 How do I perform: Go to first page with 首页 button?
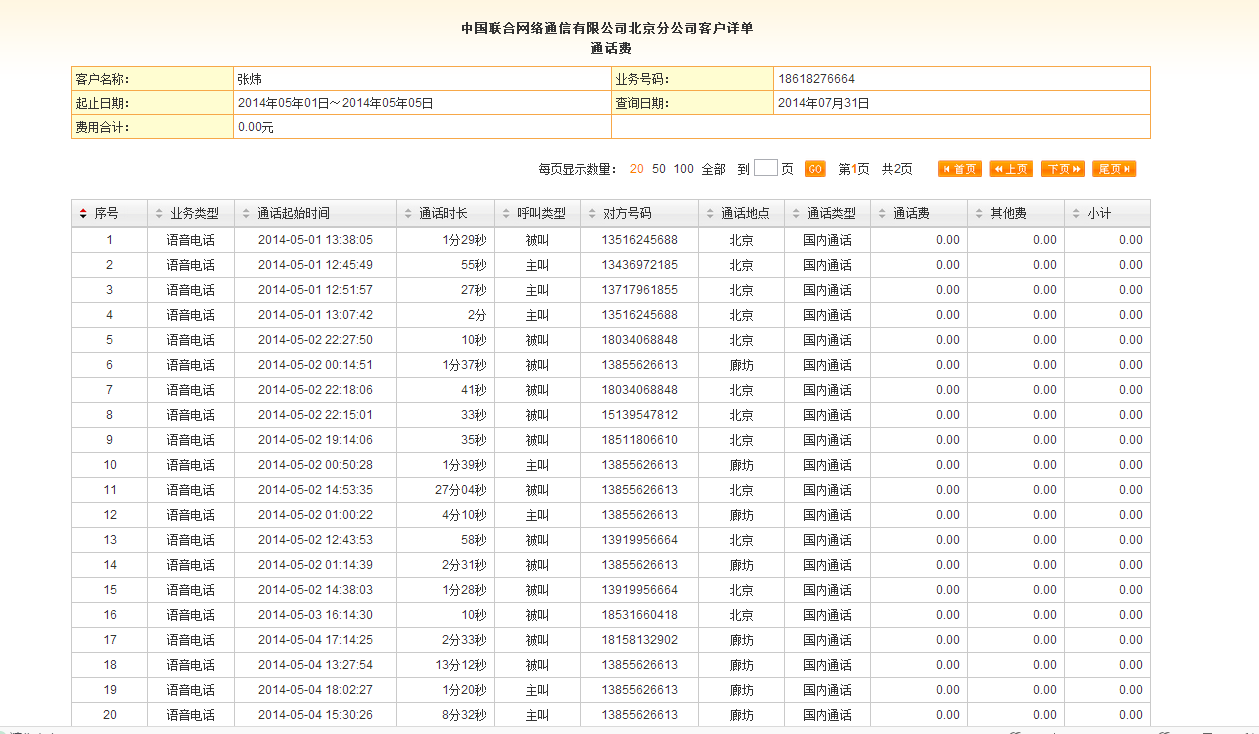tap(959, 169)
